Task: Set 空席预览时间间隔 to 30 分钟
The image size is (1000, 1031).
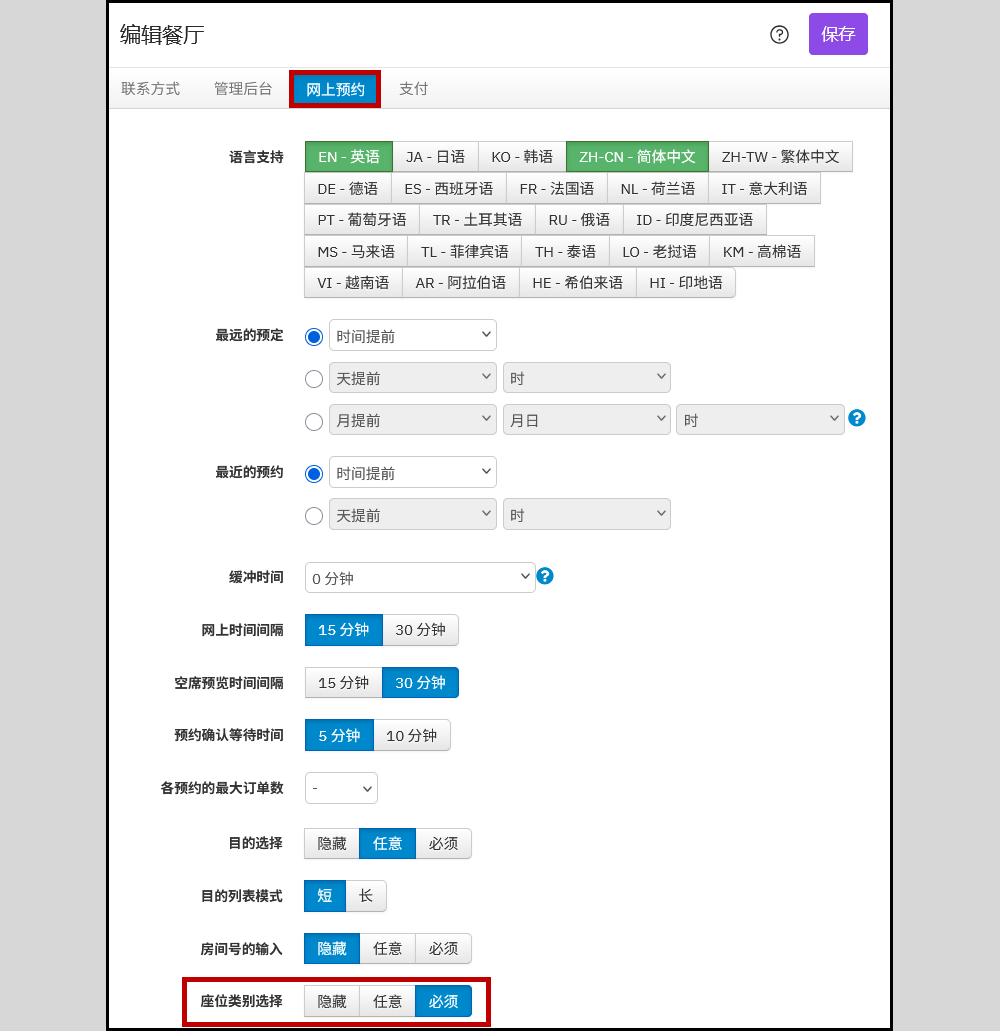Action: (420, 683)
